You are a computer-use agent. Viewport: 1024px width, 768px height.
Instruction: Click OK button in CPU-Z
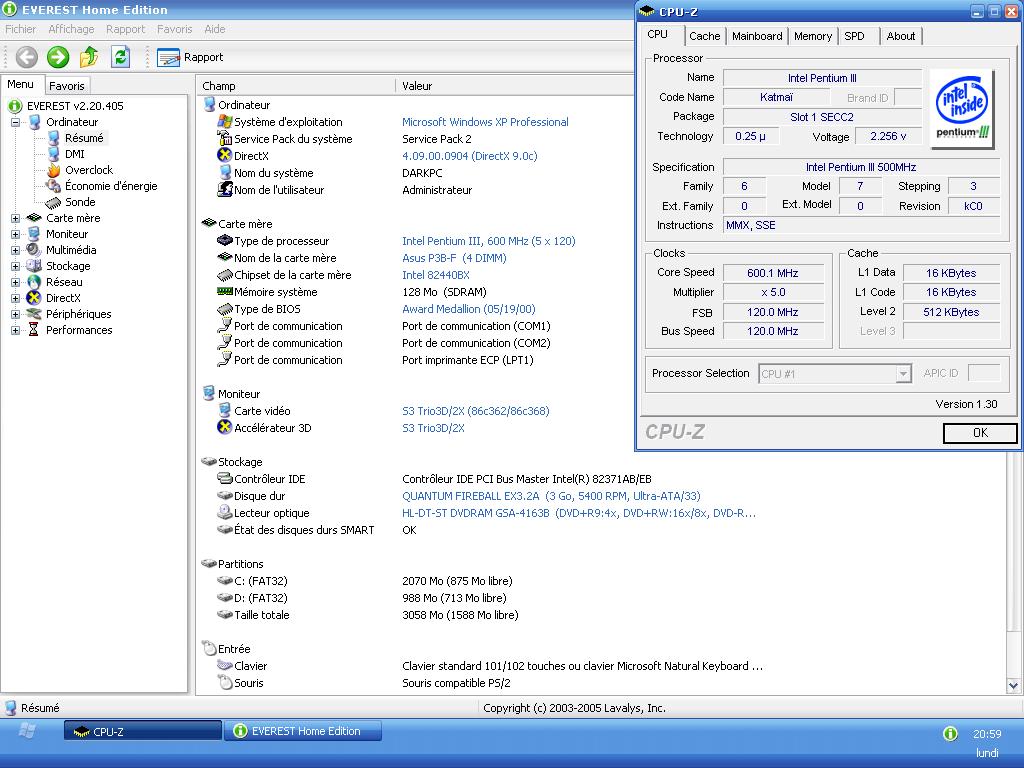coord(980,432)
